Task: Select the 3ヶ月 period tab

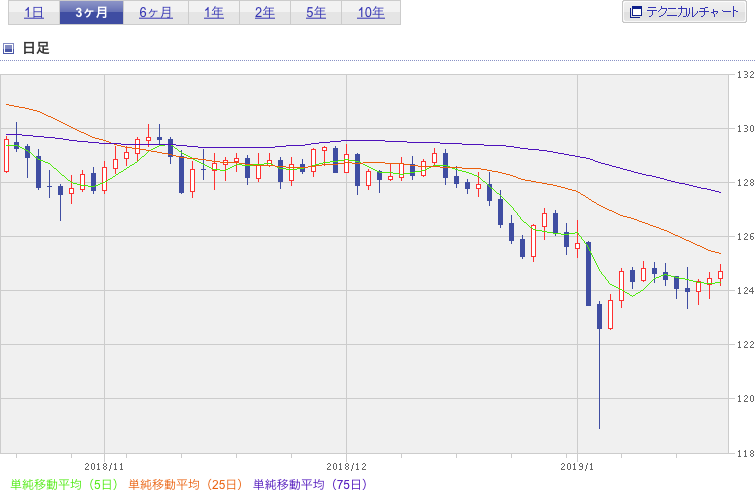Action: point(91,13)
